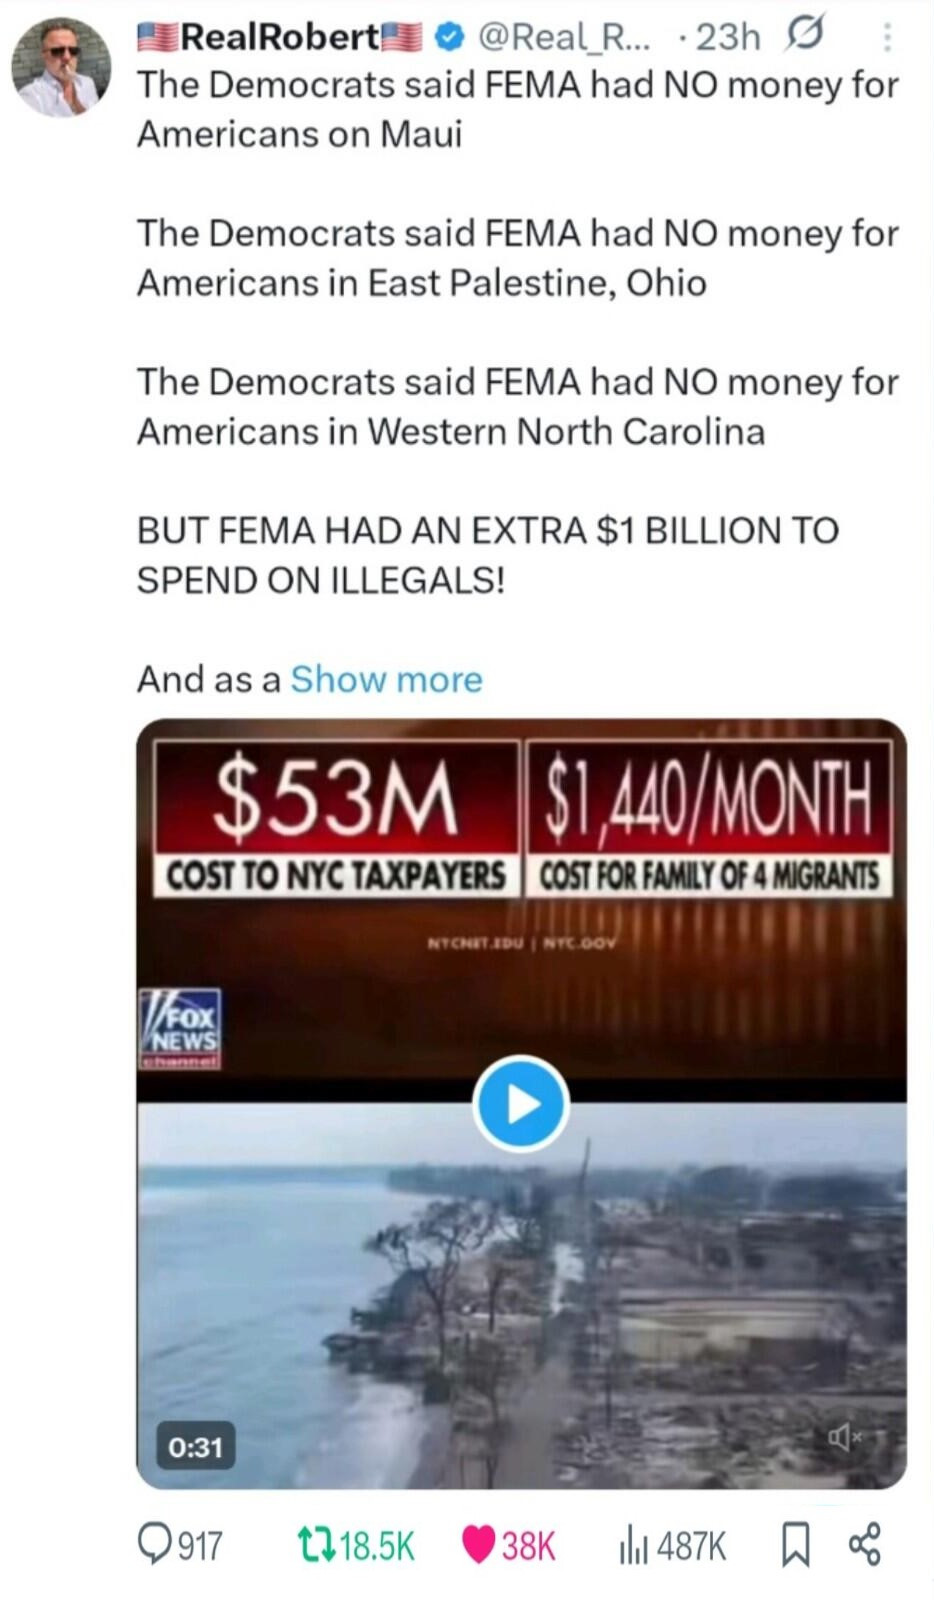Image resolution: width=934 pixels, height=1600 pixels.
Task: Click the "$1 BILLION TO SPEND" tweet text
Action: pos(487,555)
